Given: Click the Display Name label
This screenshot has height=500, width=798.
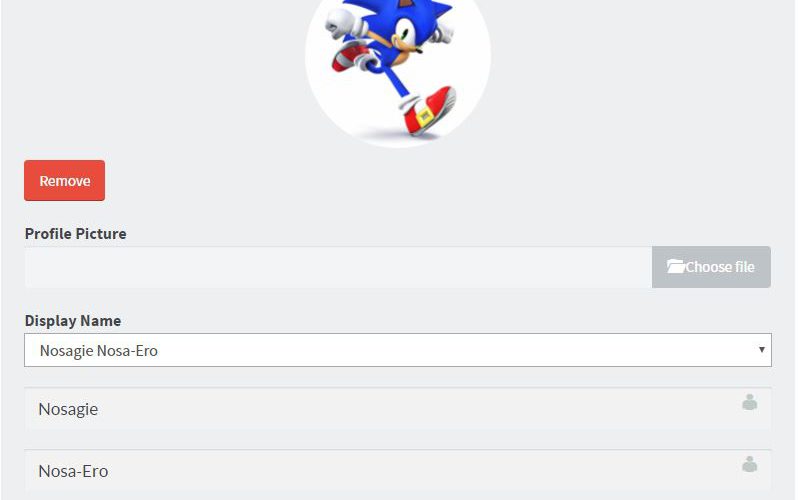Looking at the screenshot, I should click(73, 321).
